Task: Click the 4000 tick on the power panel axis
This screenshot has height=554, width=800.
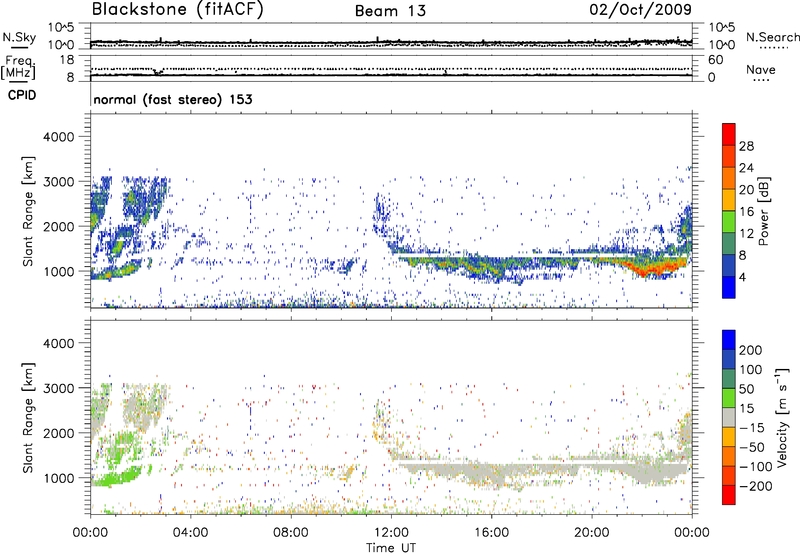Action: coord(59,137)
